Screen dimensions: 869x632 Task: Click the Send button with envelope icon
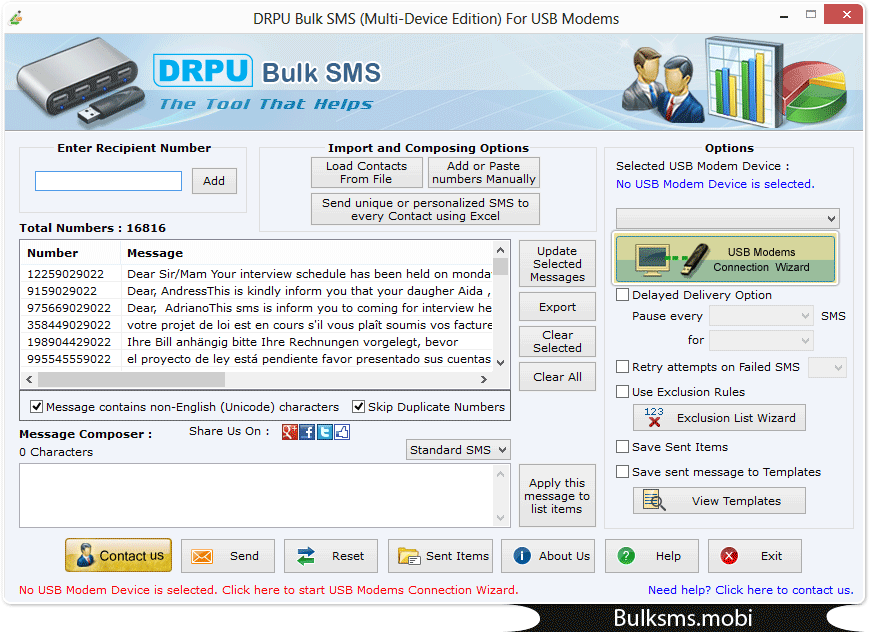228,556
